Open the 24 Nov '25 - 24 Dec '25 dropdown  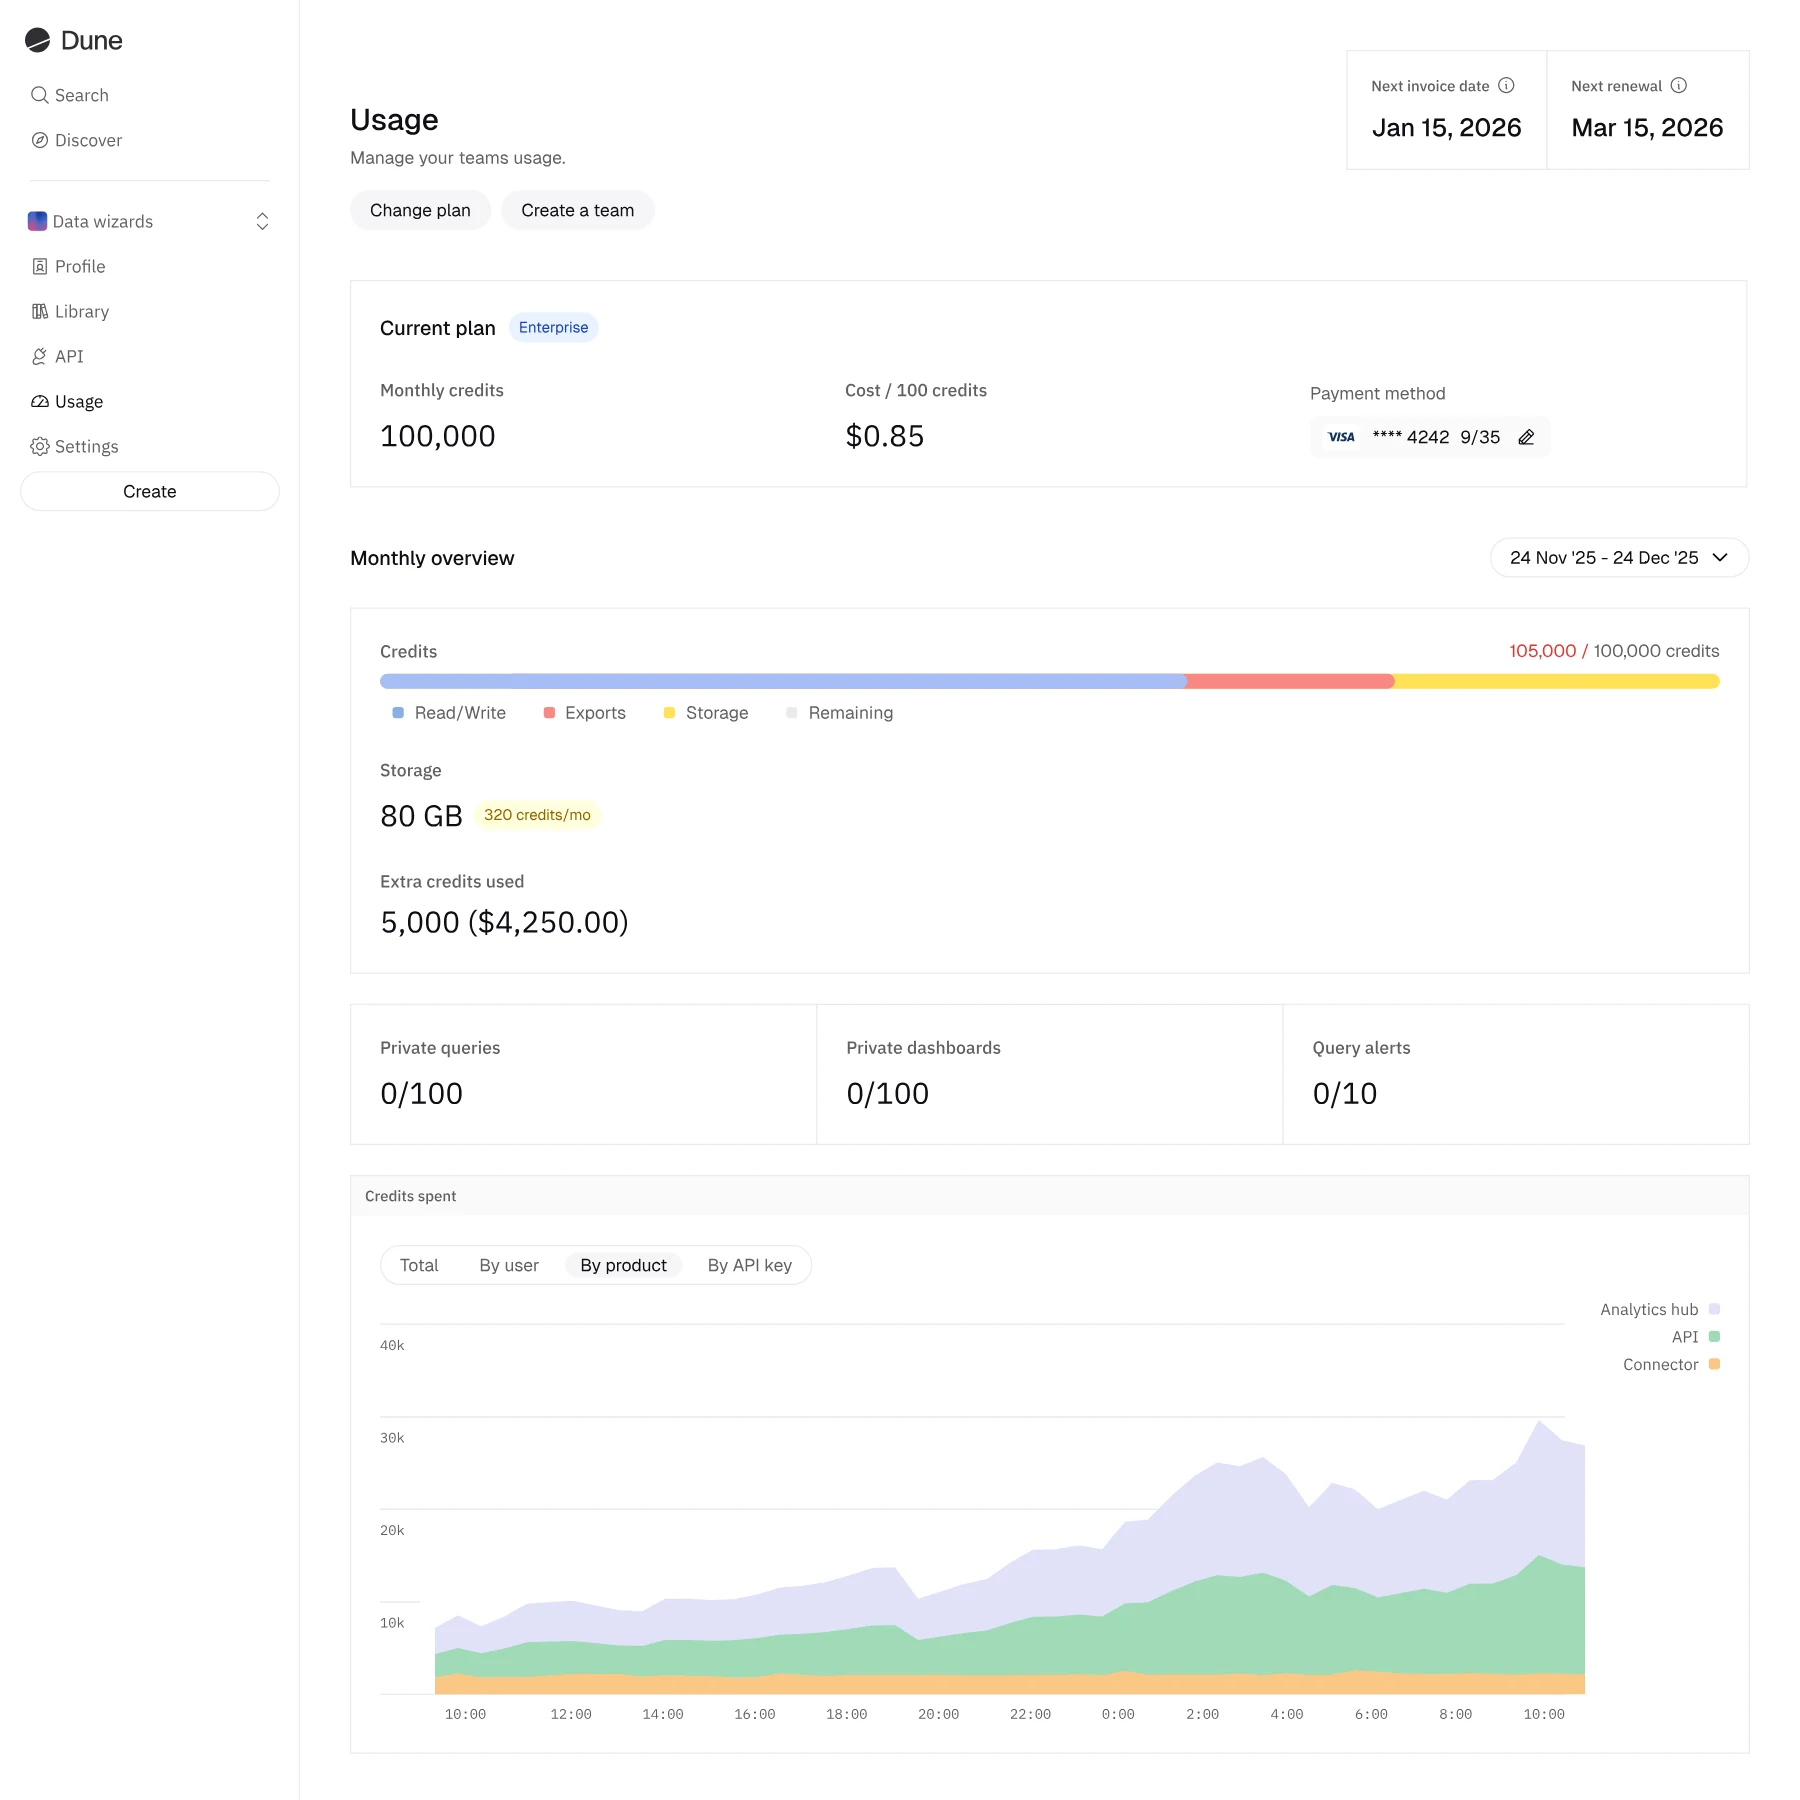[x=1619, y=558]
